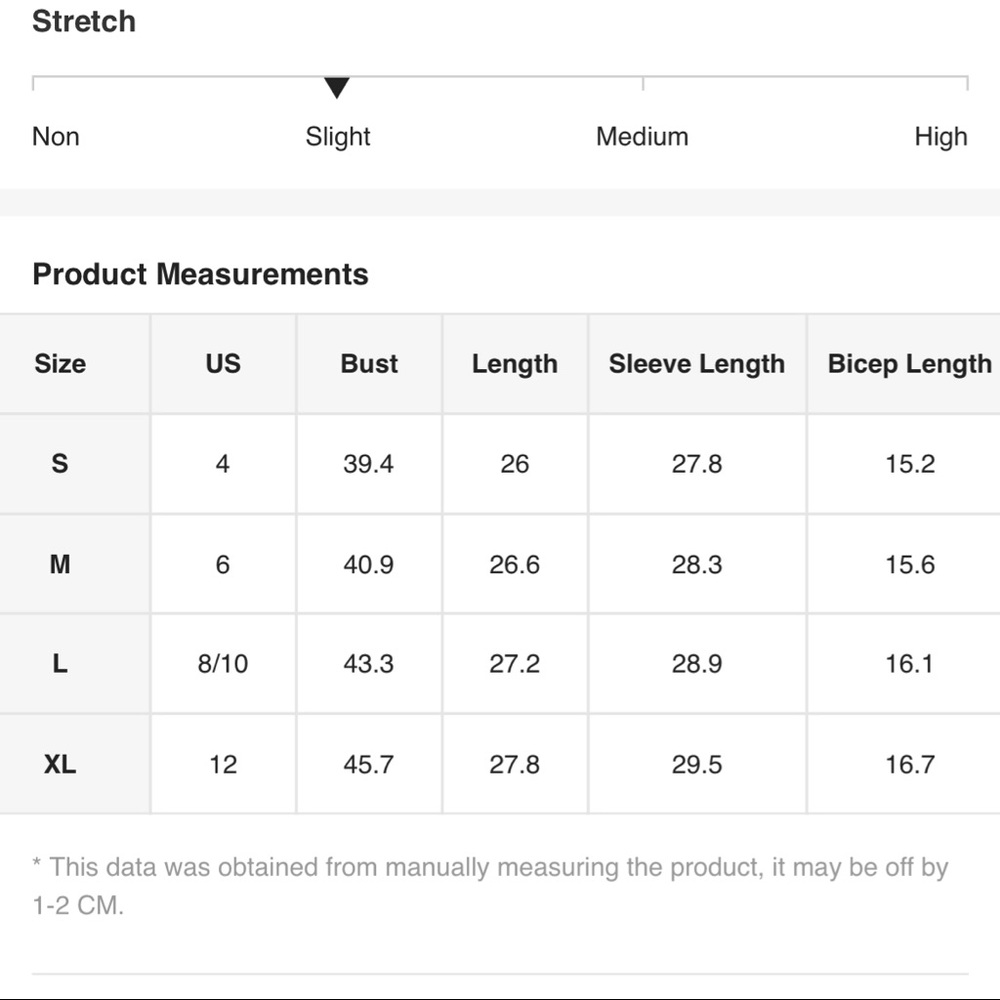Click the black Stretch indicator triangle
Screen dimensions: 1000x1000
click(x=337, y=87)
